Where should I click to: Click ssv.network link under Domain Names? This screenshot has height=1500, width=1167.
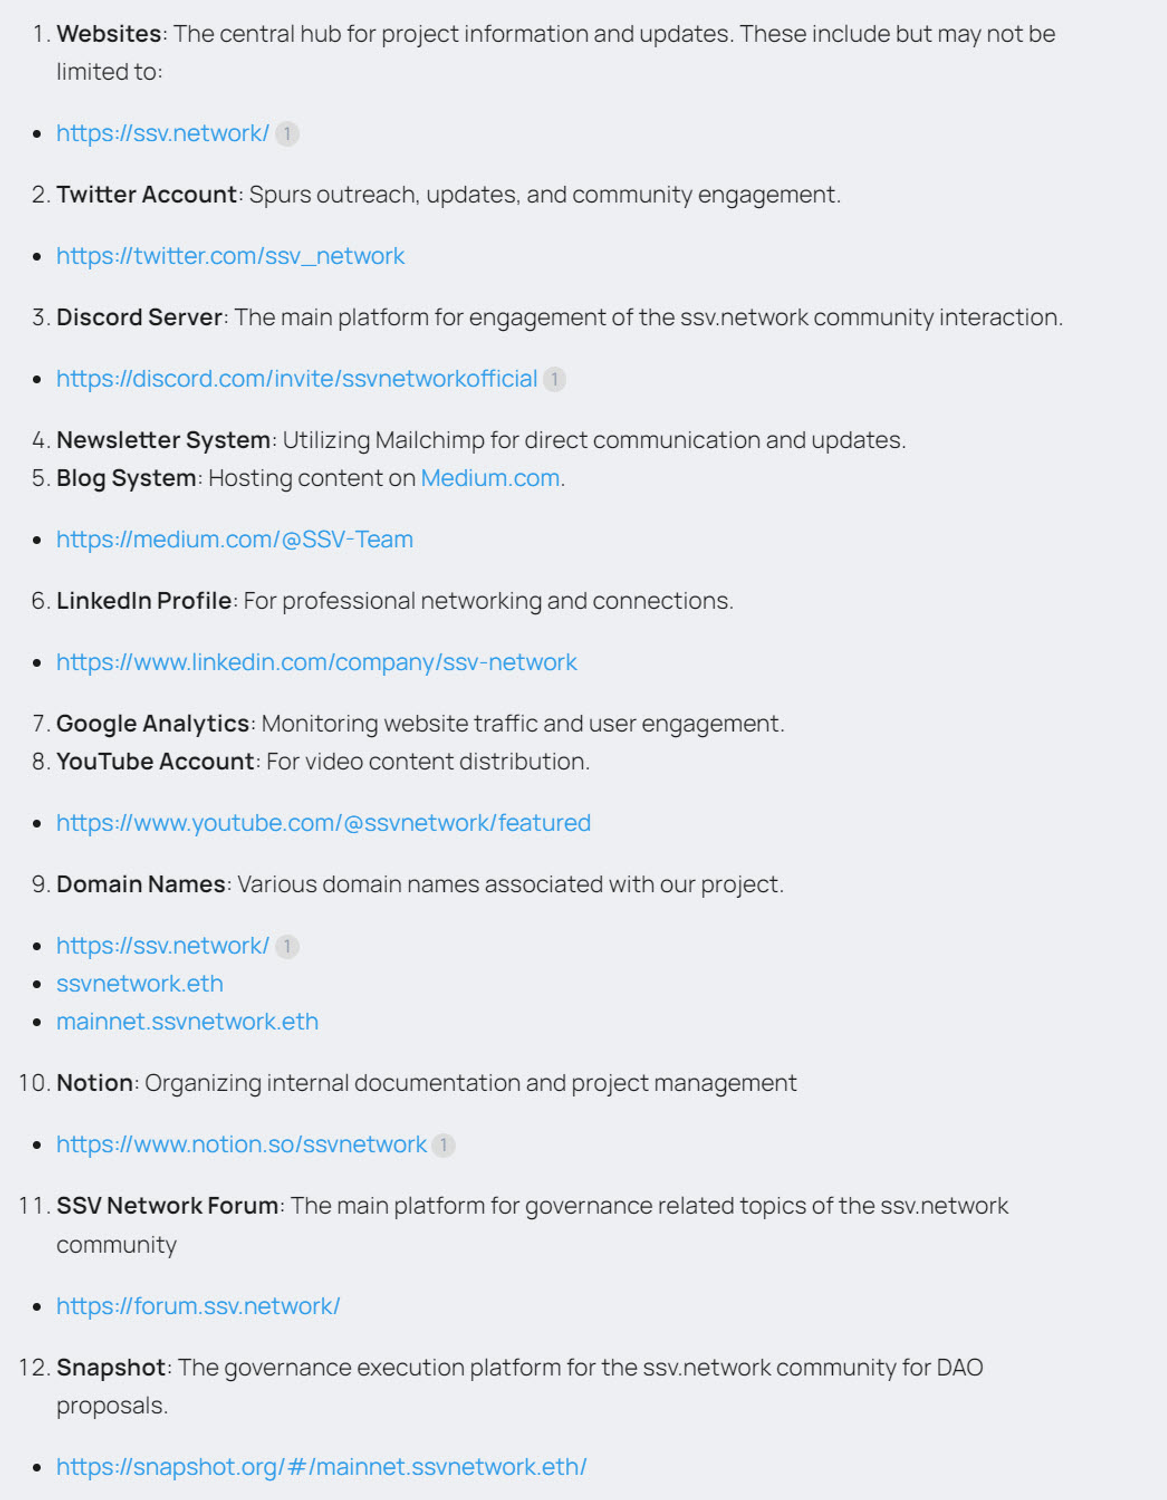click(162, 946)
